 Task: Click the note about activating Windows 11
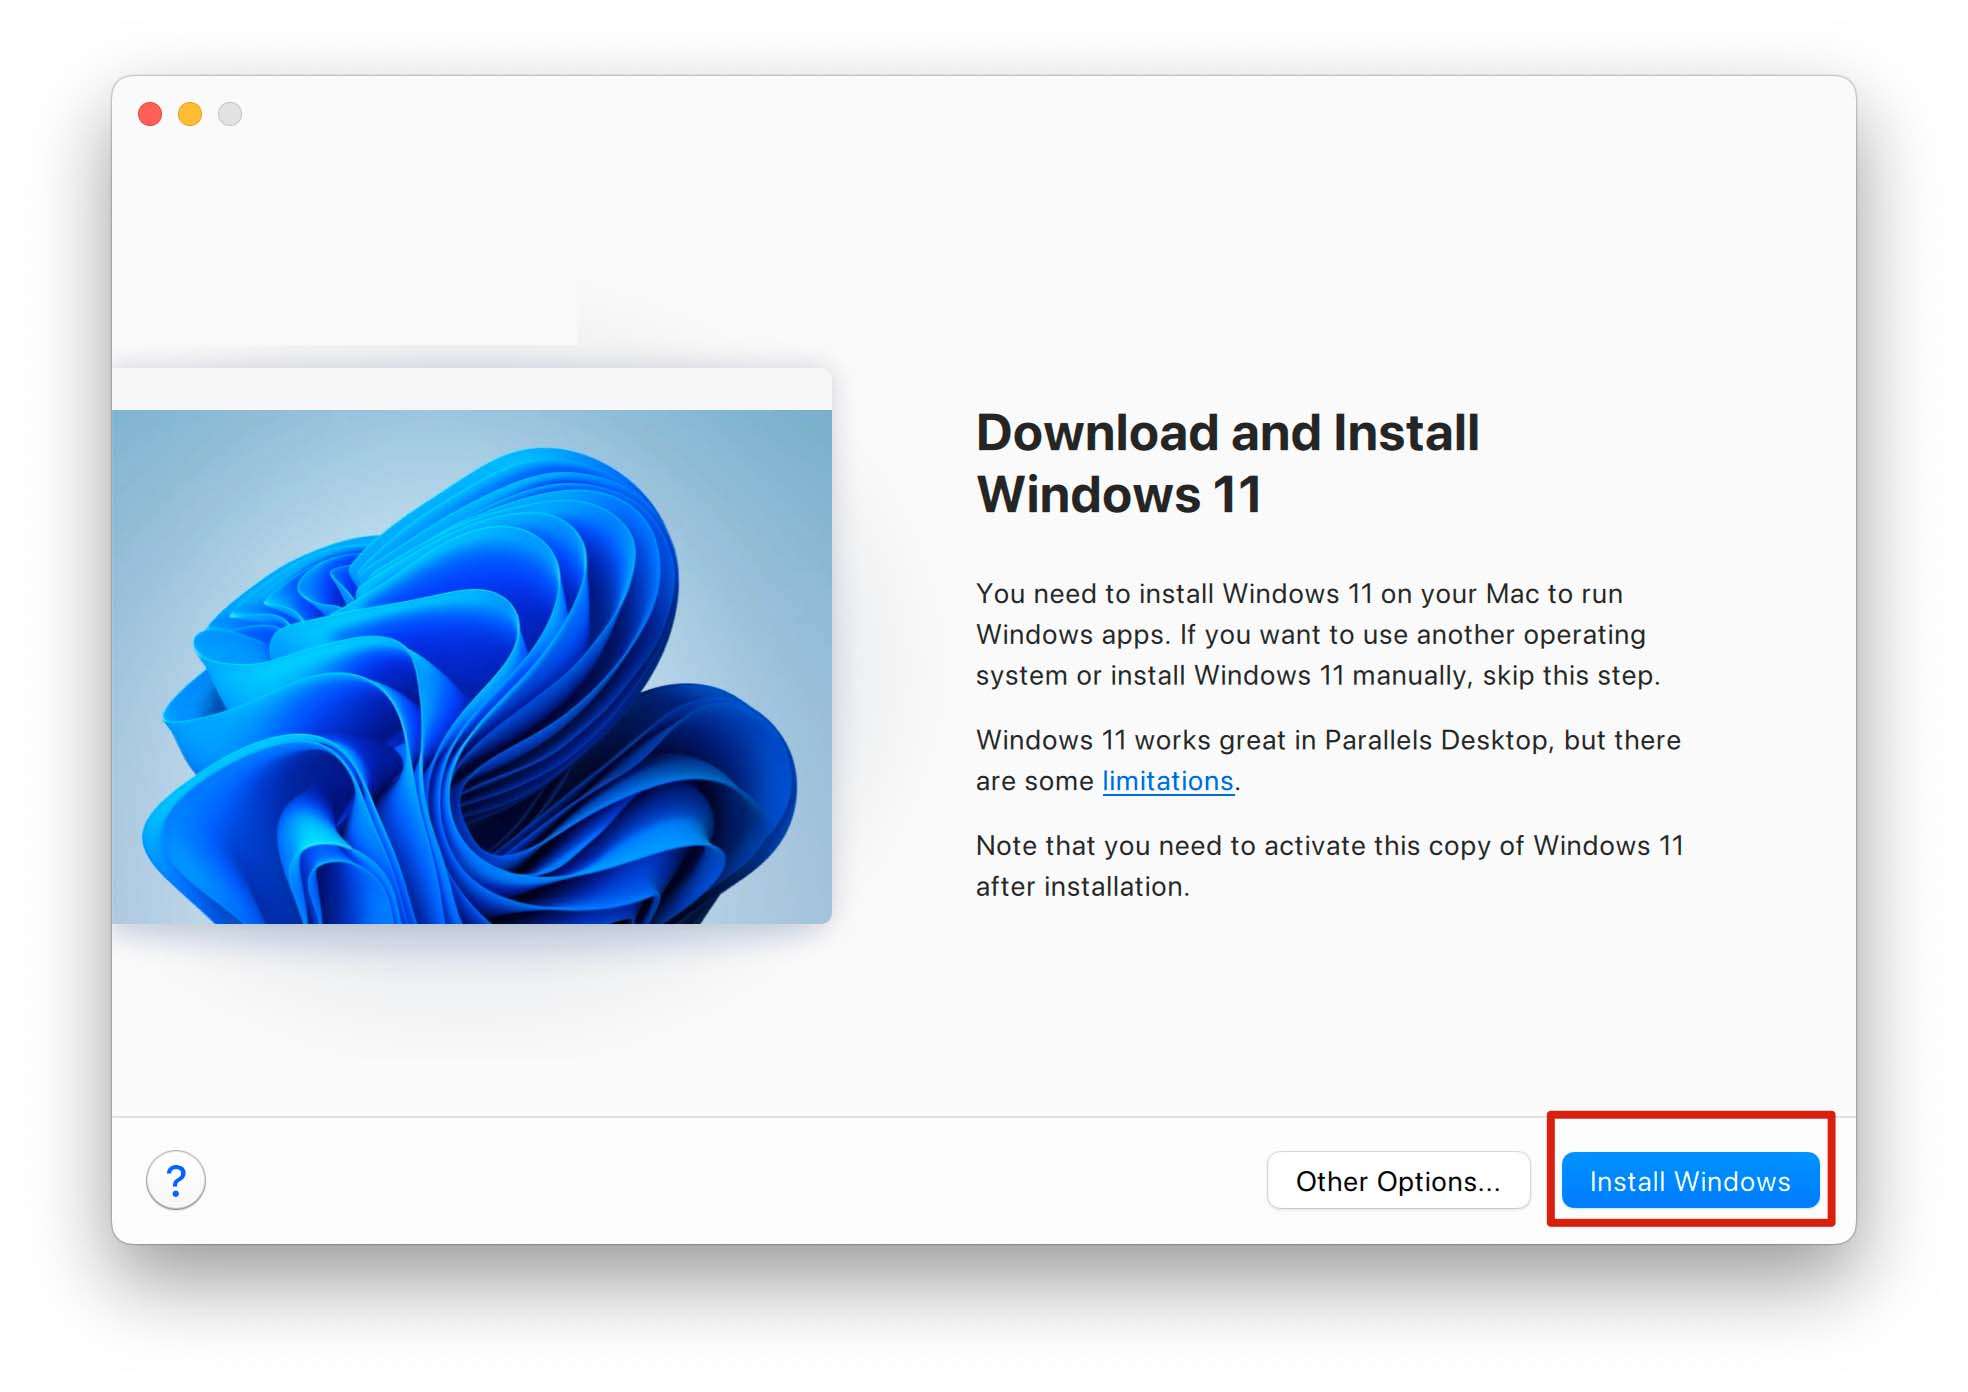(x=1328, y=846)
